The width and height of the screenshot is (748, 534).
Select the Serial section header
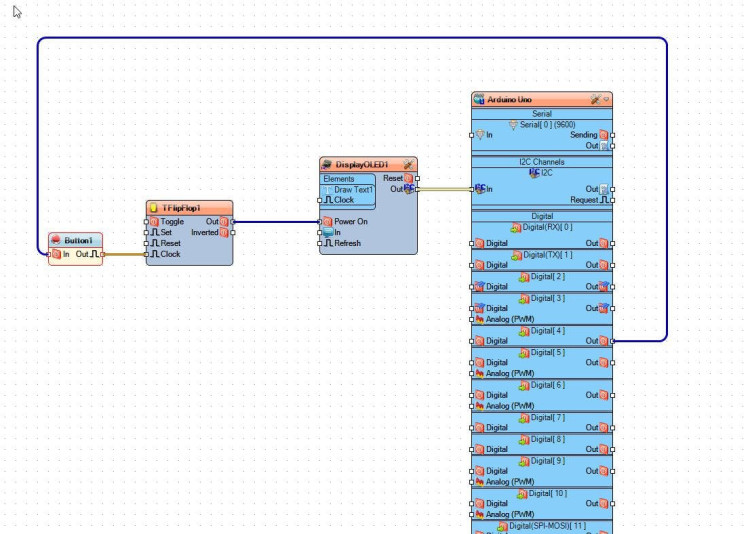tap(542, 114)
